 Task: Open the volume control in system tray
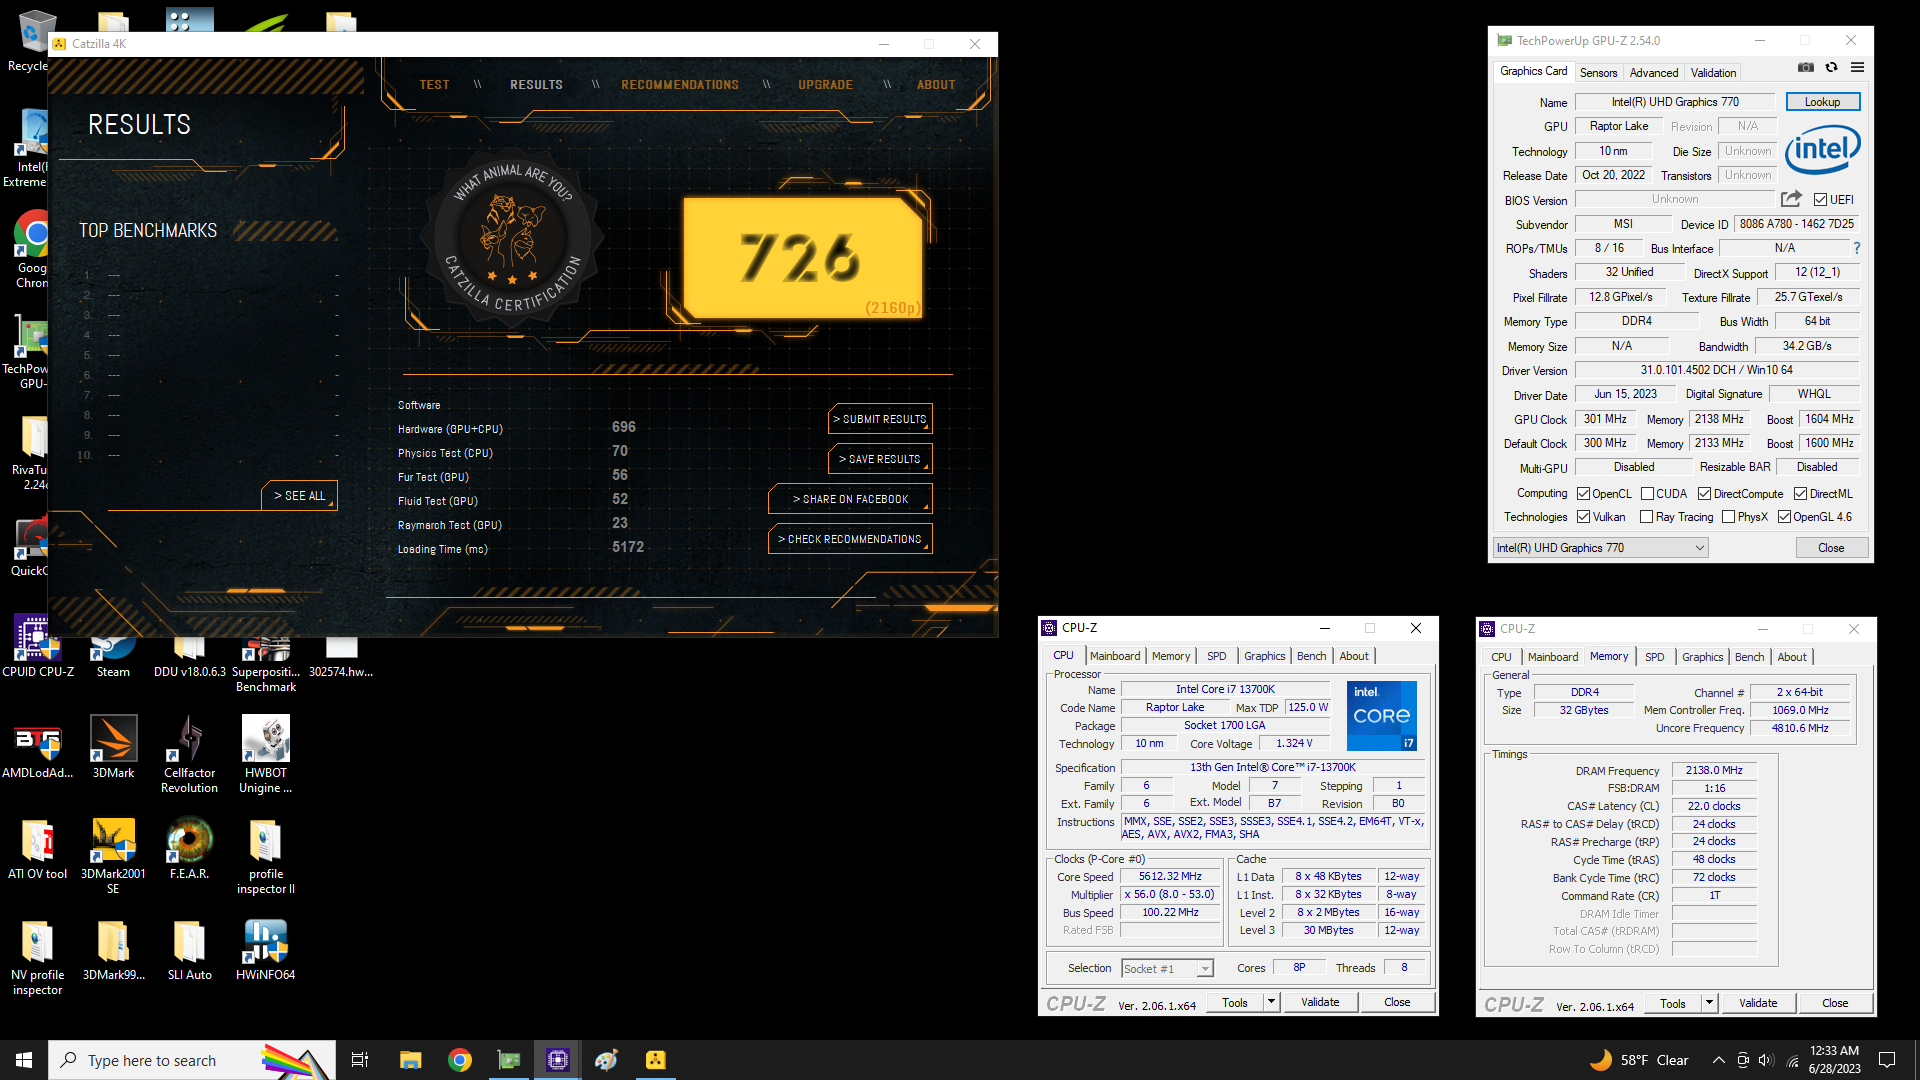tap(1765, 1060)
